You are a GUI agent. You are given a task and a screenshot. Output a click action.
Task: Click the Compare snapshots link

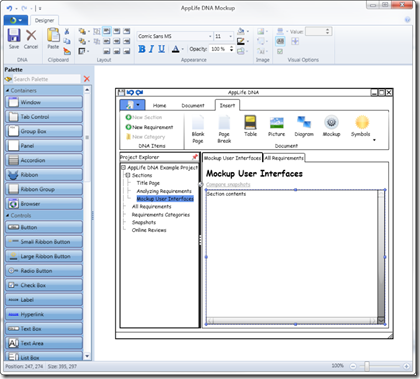[228, 184]
